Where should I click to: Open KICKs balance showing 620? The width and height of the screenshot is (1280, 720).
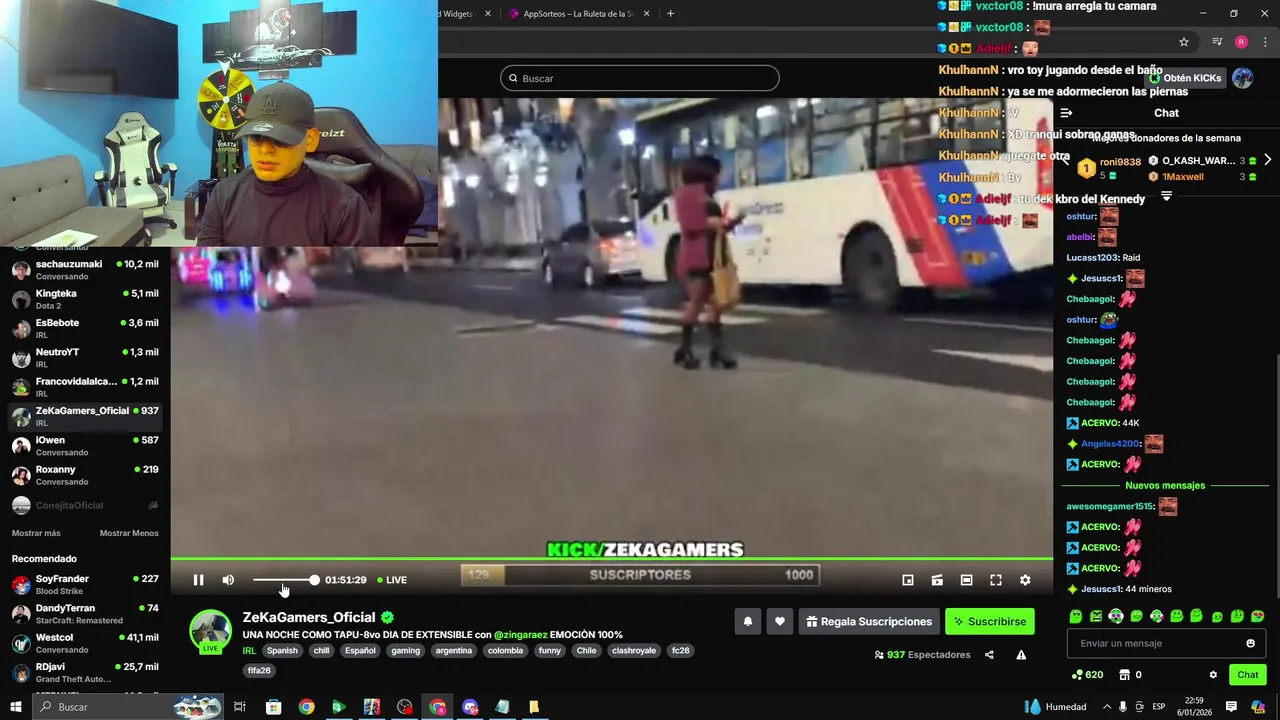(1087, 675)
